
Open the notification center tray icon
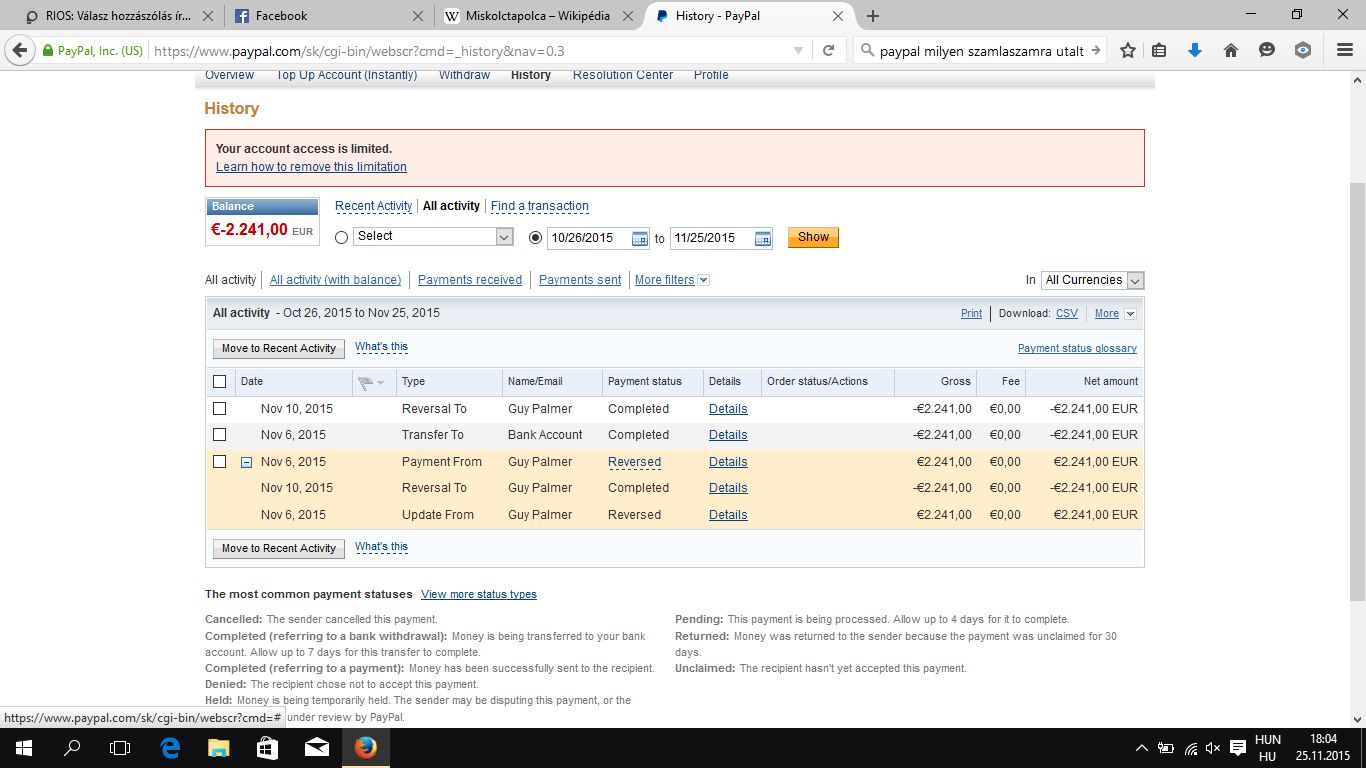coord(1237,747)
